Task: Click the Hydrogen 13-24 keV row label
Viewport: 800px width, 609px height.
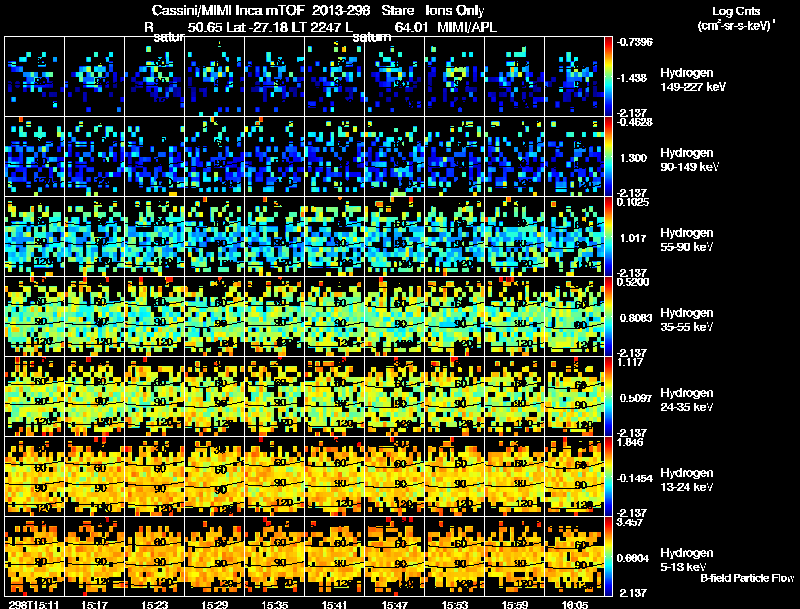Action: (686, 480)
